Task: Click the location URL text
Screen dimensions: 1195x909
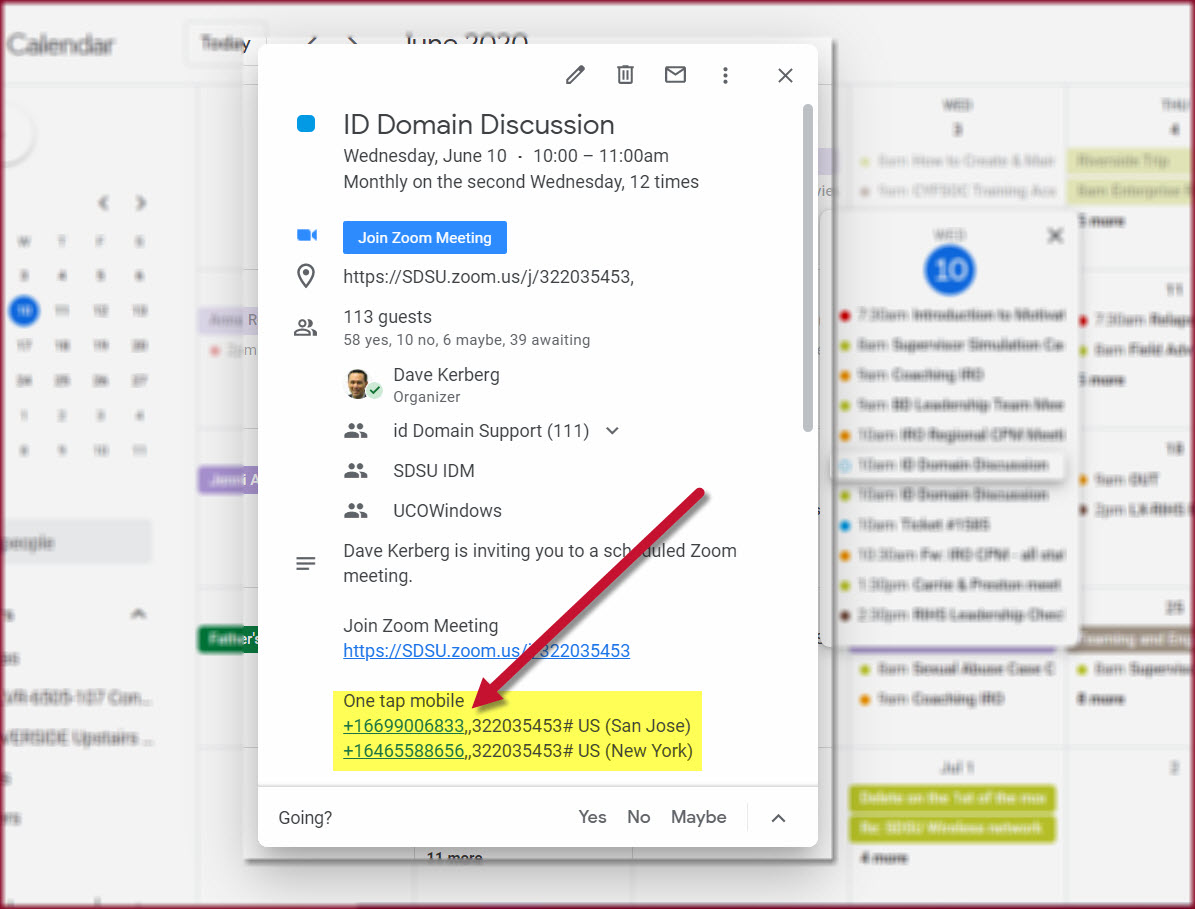Action: point(488,277)
